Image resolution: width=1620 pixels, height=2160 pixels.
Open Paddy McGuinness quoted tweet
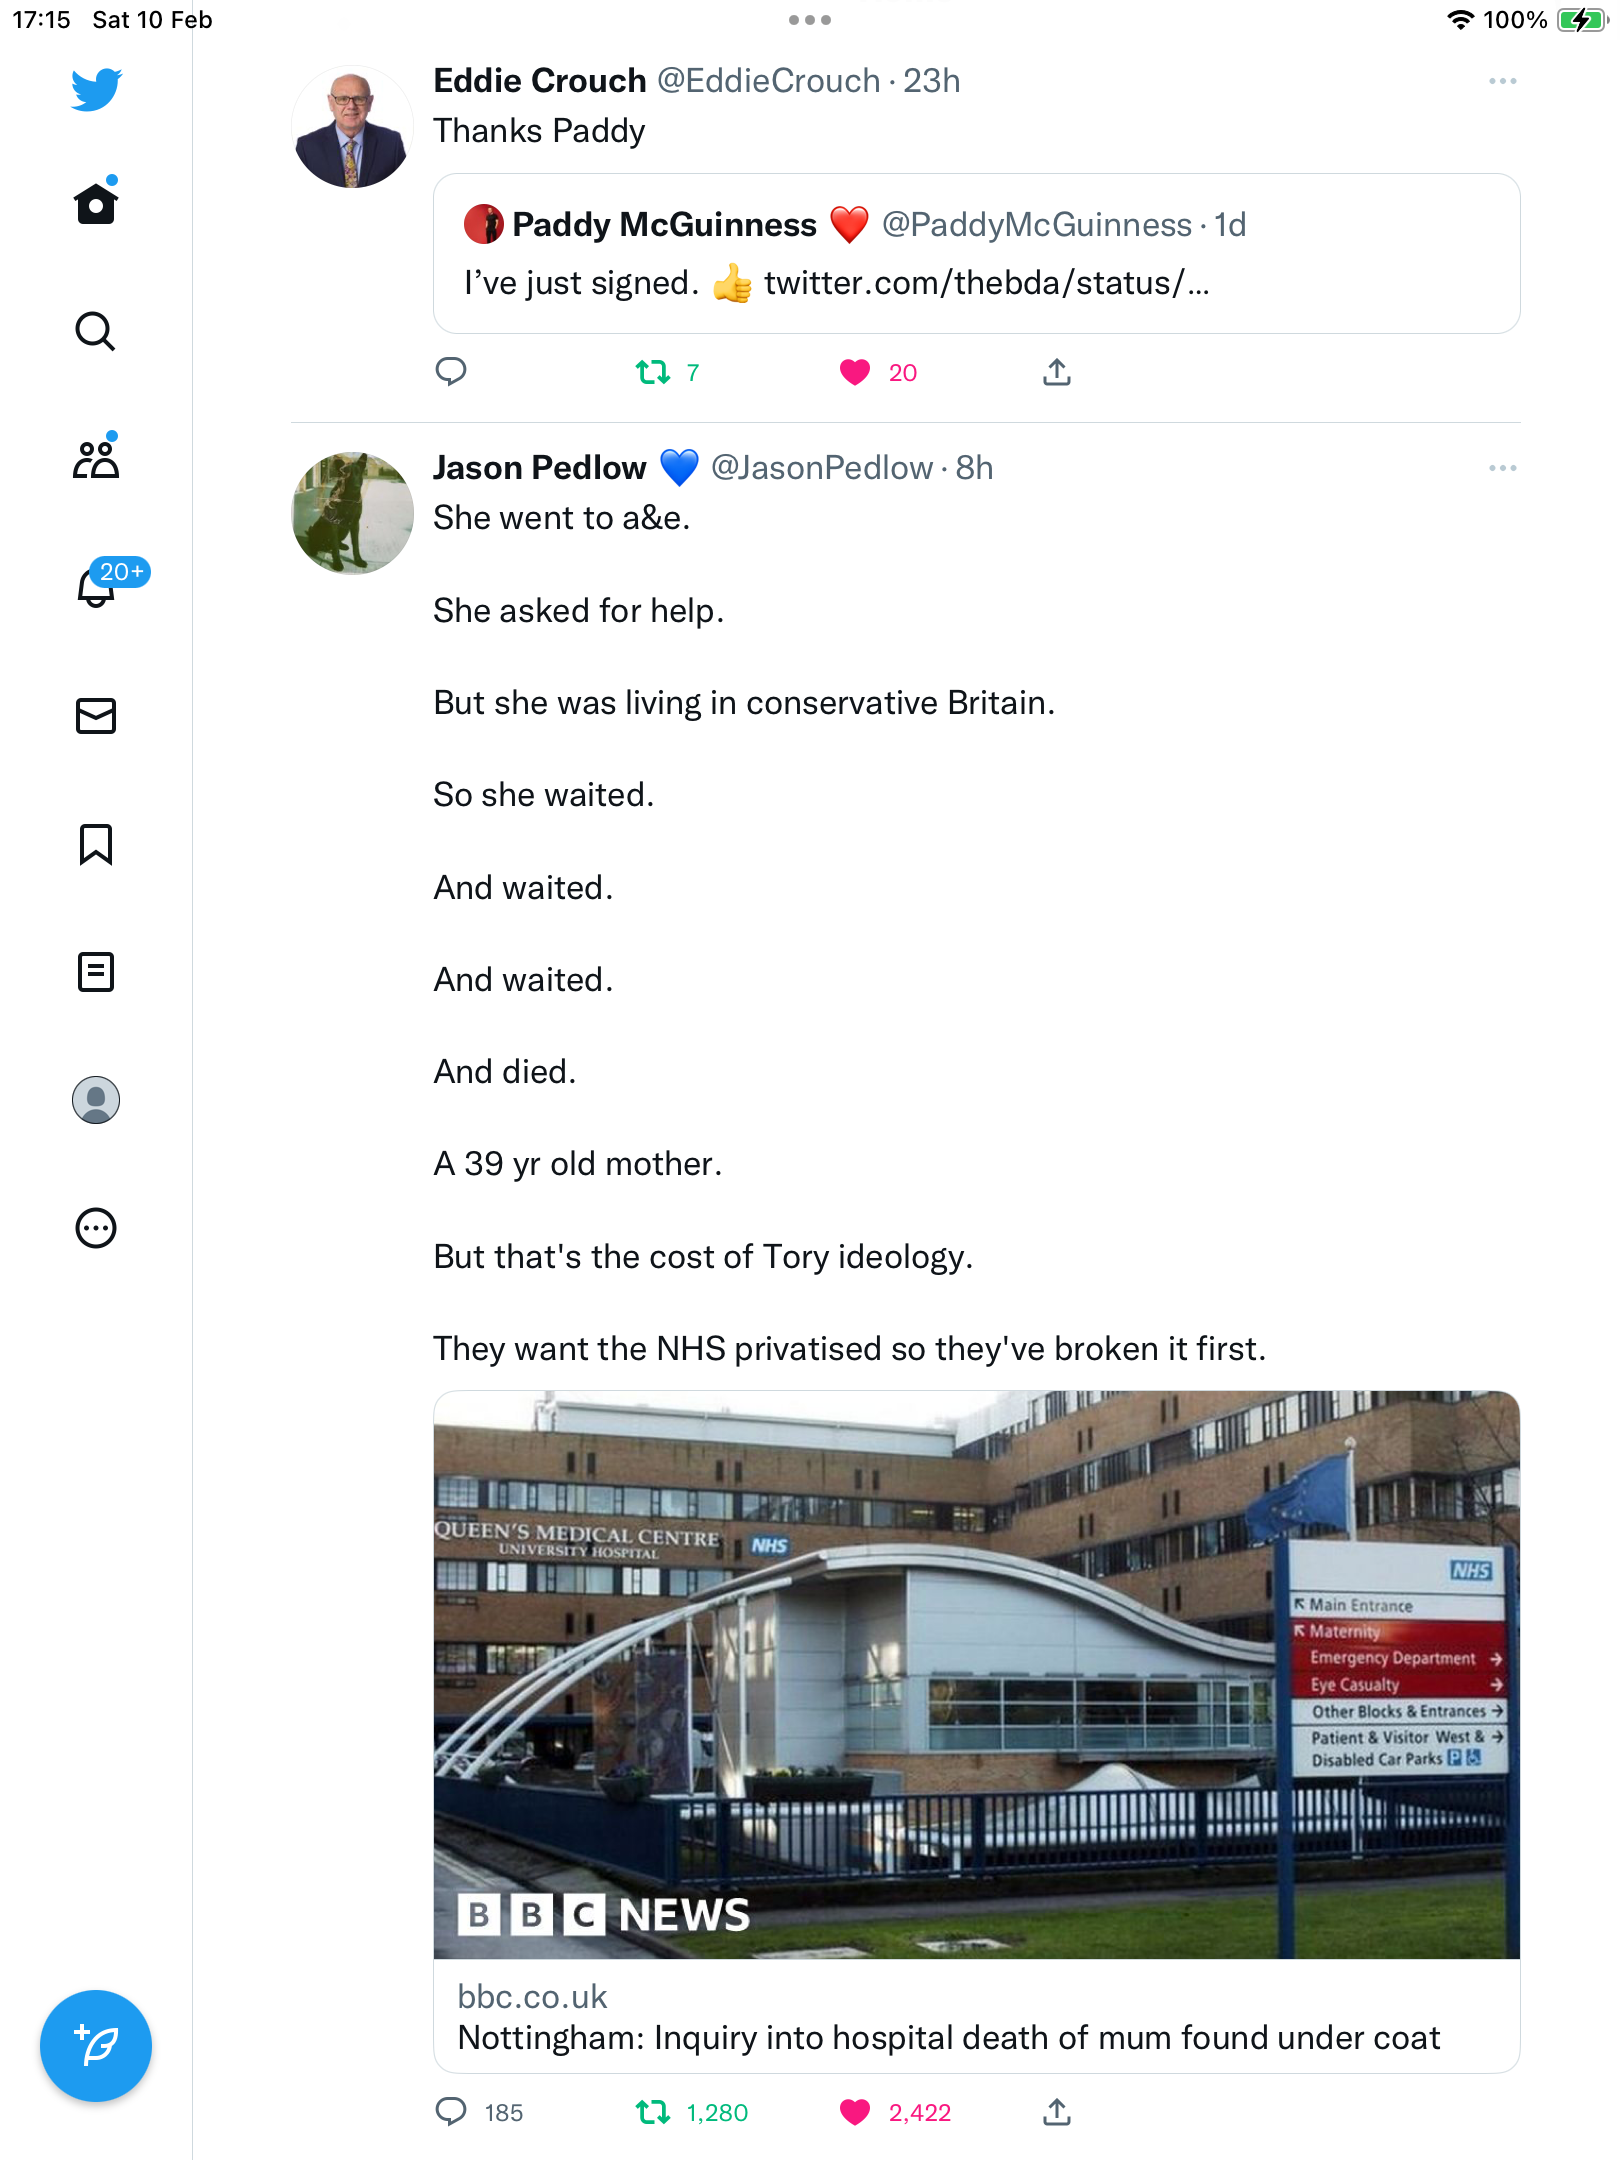(977, 253)
